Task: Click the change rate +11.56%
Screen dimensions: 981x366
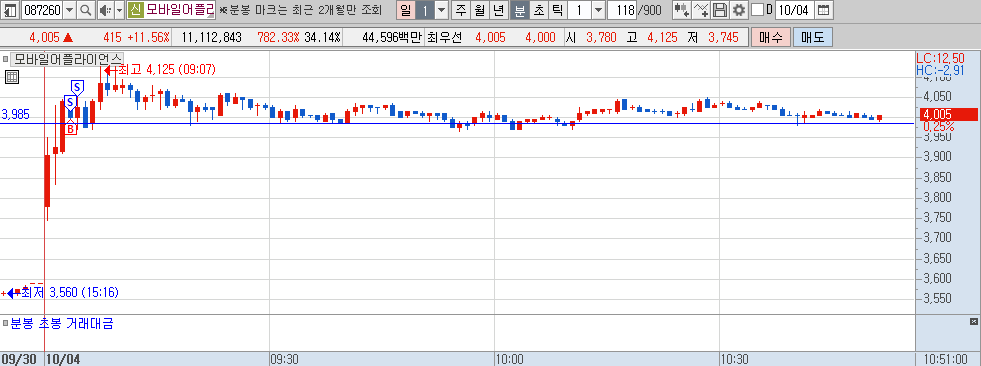Action: click(x=149, y=38)
